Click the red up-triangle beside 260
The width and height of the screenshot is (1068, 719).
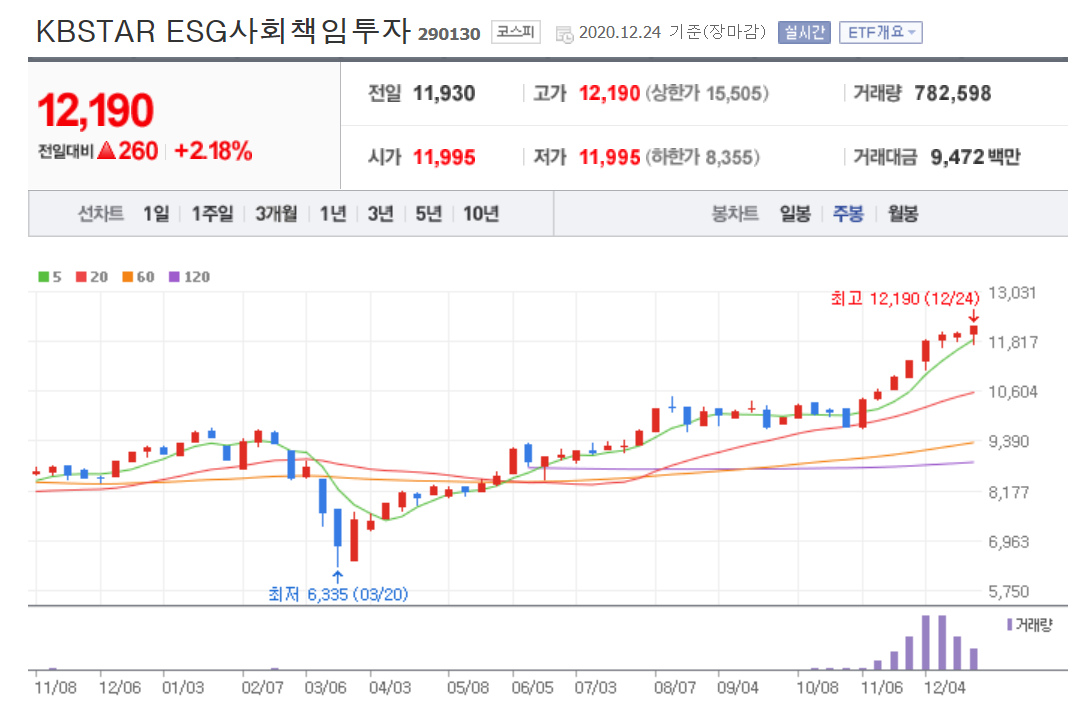tap(106, 150)
